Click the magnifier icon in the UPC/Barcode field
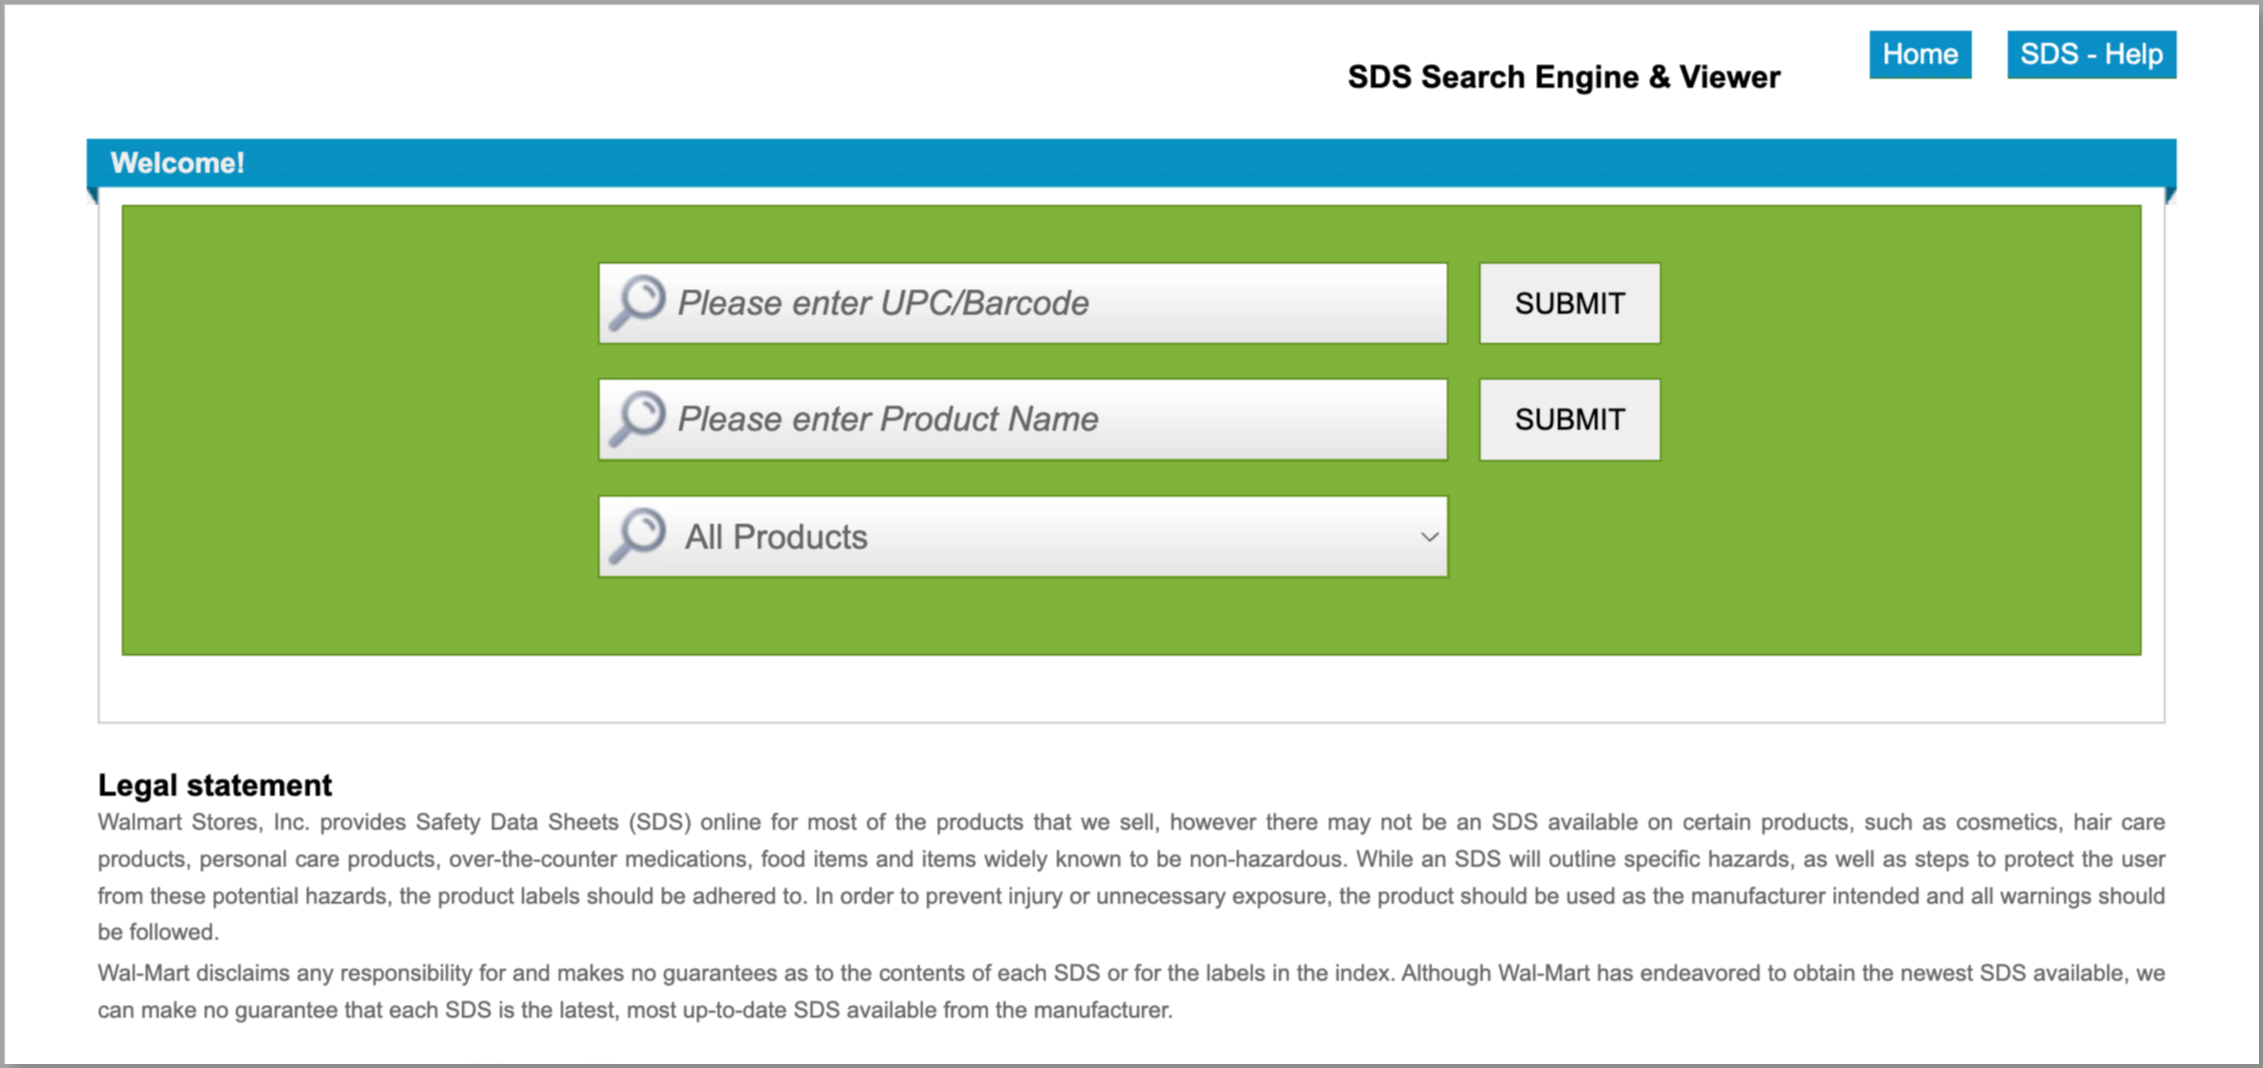The height and width of the screenshot is (1068, 2263). tap(637, 301)
